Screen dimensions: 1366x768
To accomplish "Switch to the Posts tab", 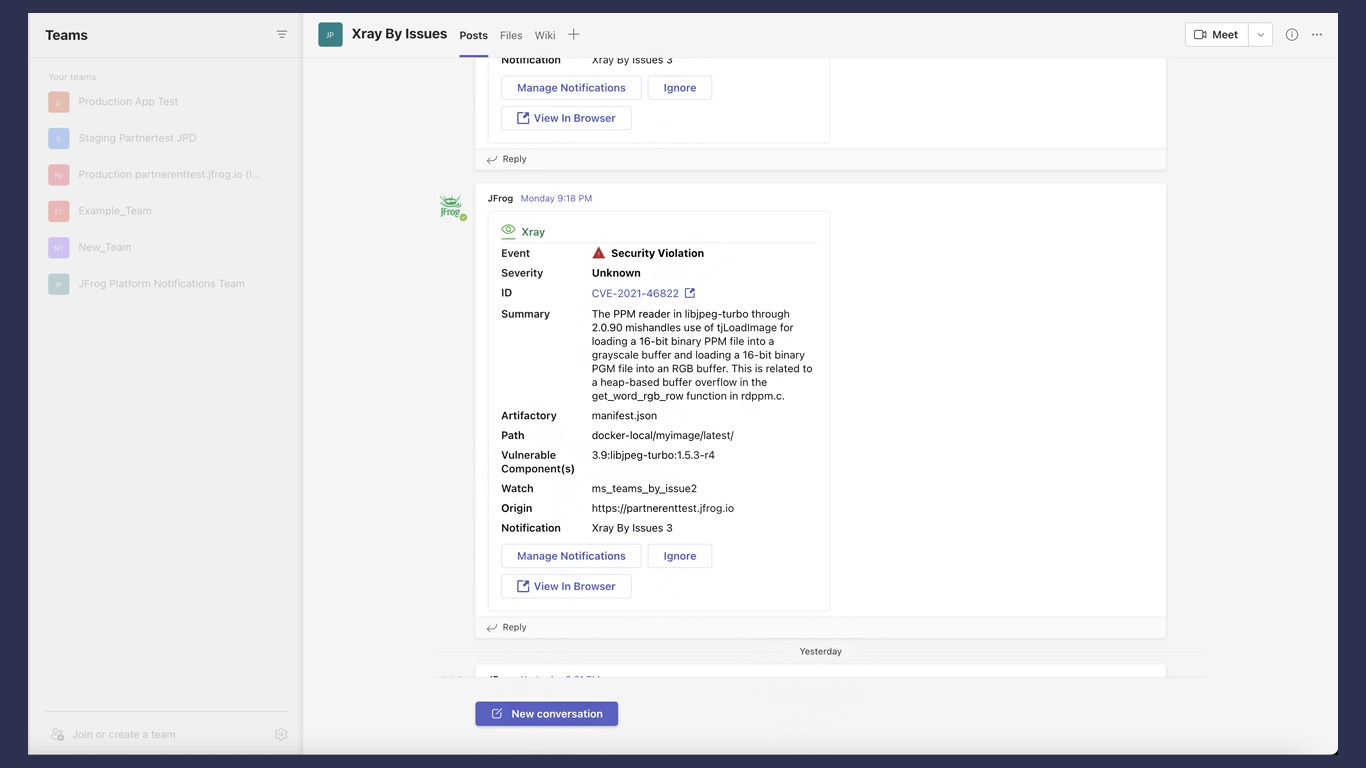I will point(474,35).
